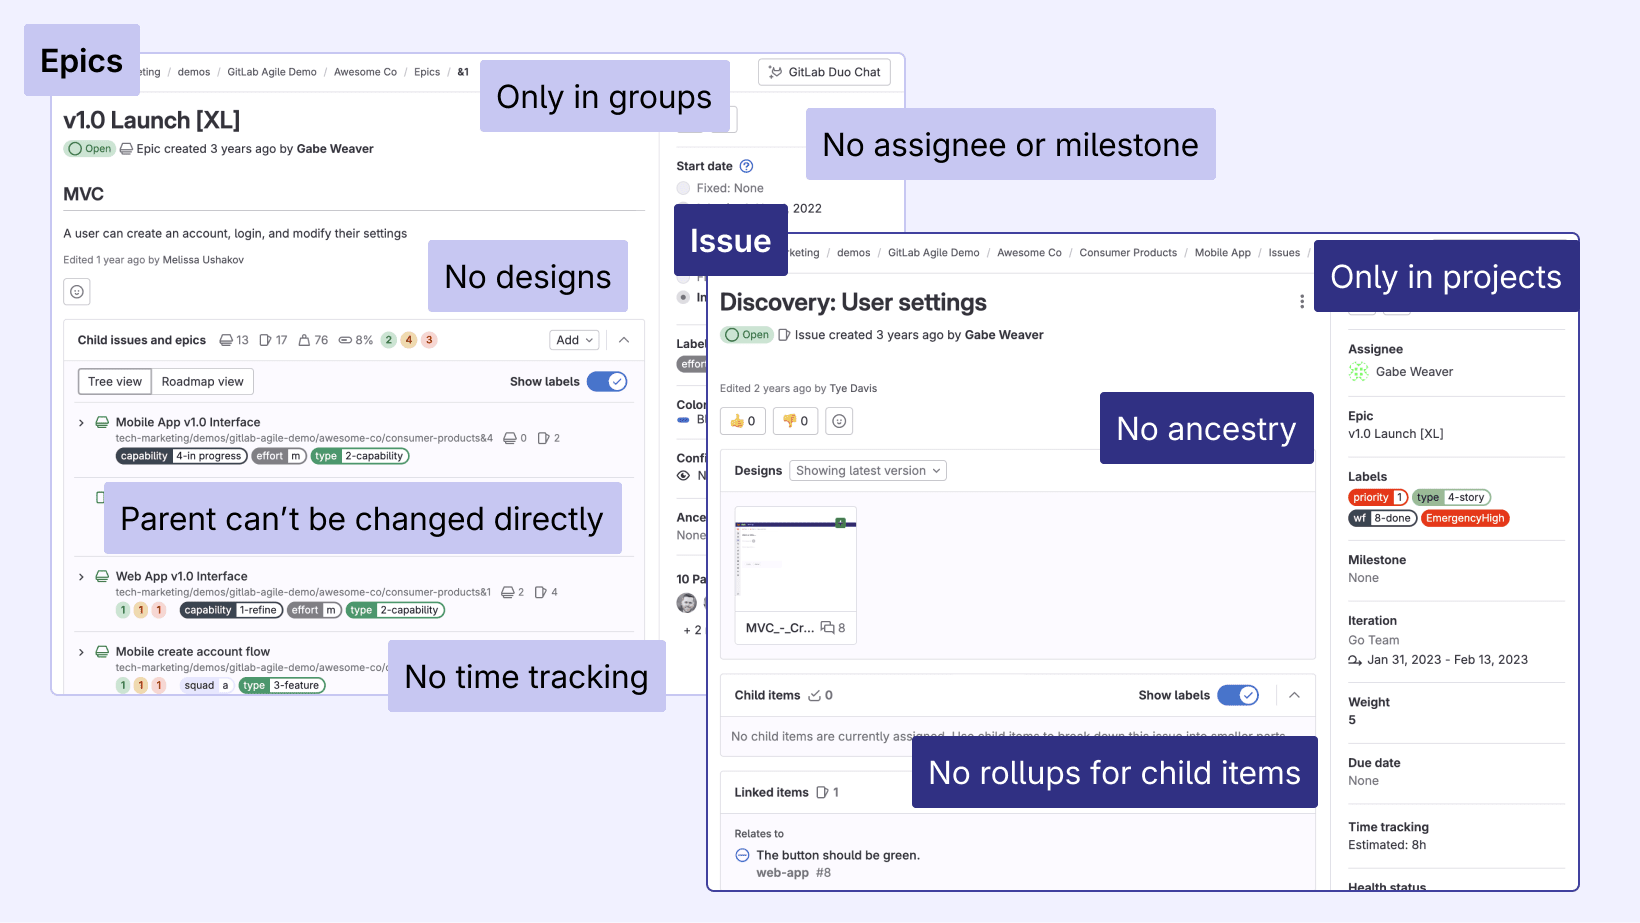1640x923 pixels.
Task: Open 'GitLab Agile Demo' breadcrumb in epic window
Action: click(272, 72)
